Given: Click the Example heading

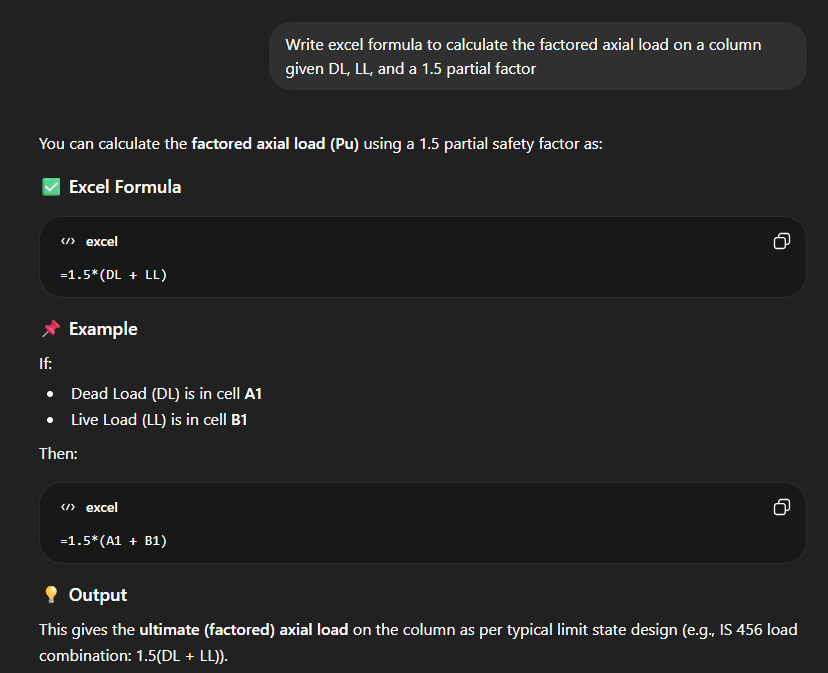Looking at the screenshot, I should click(x=103, y=329).
